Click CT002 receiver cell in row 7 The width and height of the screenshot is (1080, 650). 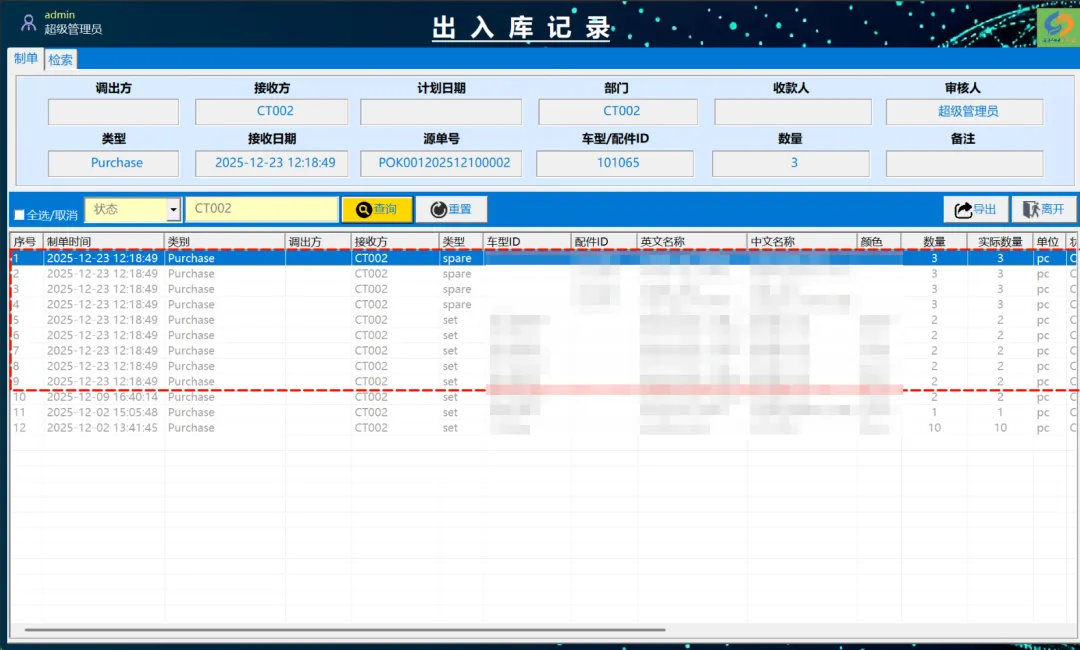coord(371,350)
